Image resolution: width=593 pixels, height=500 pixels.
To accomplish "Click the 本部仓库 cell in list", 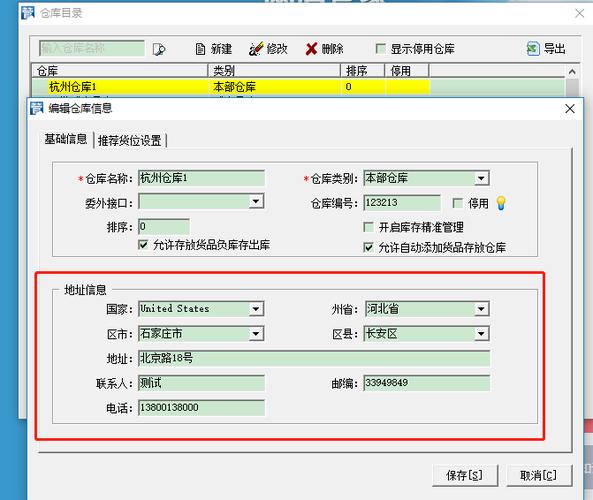I will [x=274, y=87].
